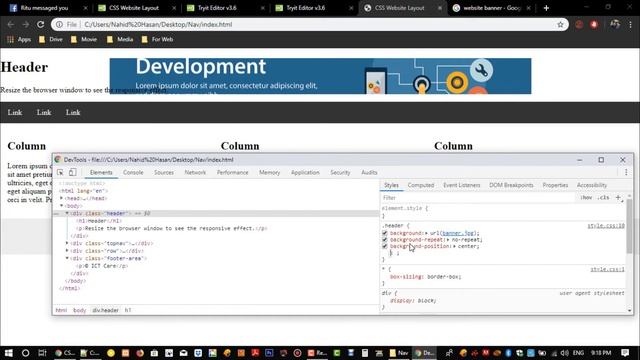Uncheck the background-repeat property checkbox
Screen dimensions: 640x360
[384, 240]
